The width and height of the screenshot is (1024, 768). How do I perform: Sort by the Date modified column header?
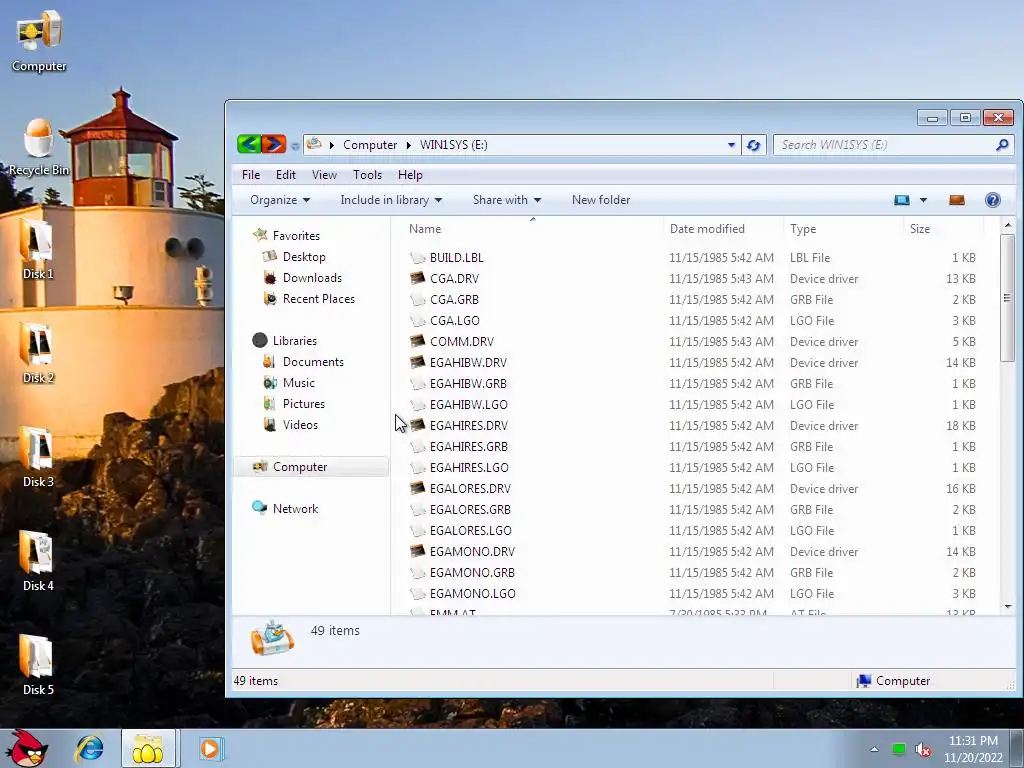tap(724, 229)
